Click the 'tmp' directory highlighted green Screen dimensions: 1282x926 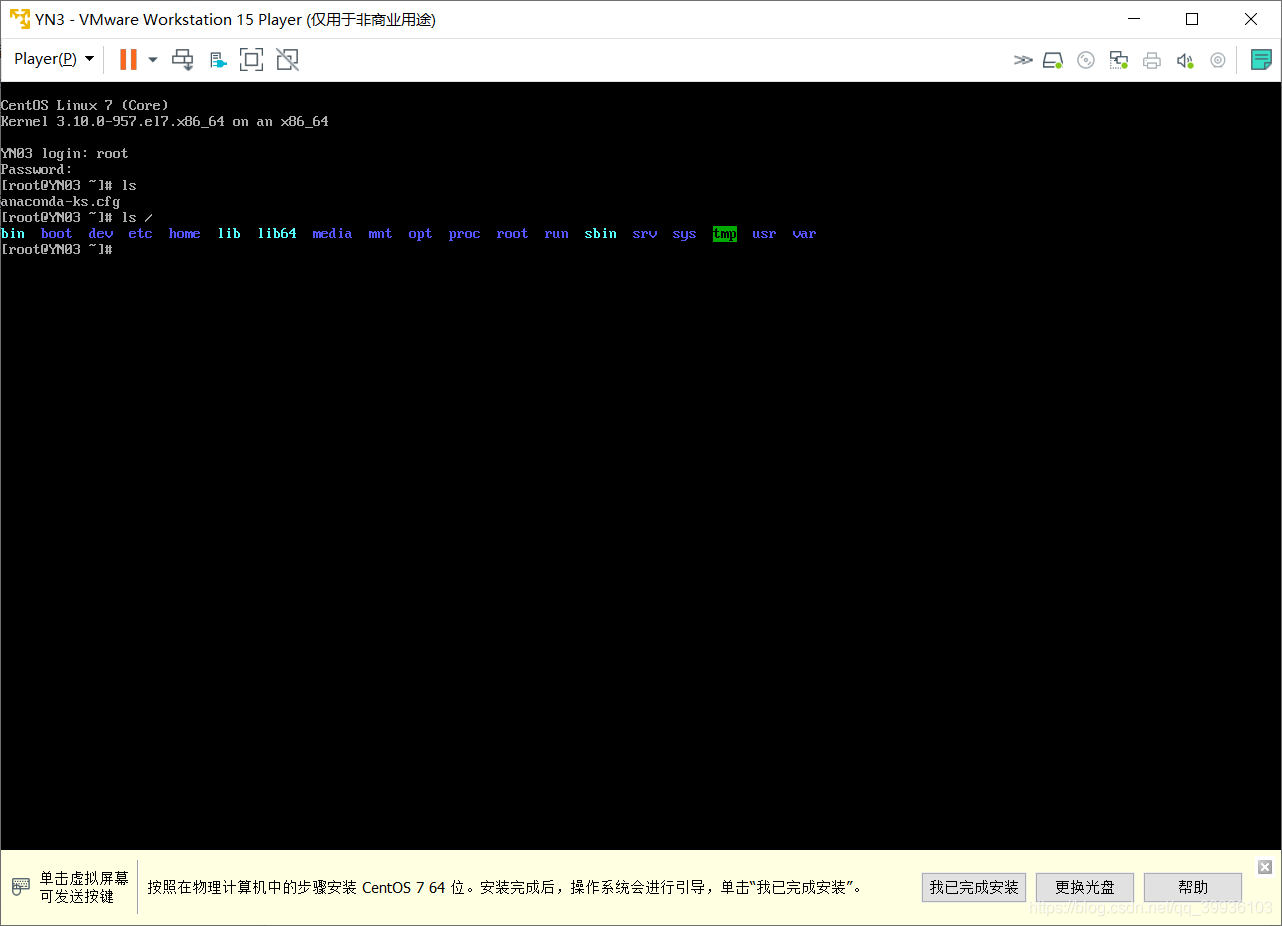click(725, 233)
